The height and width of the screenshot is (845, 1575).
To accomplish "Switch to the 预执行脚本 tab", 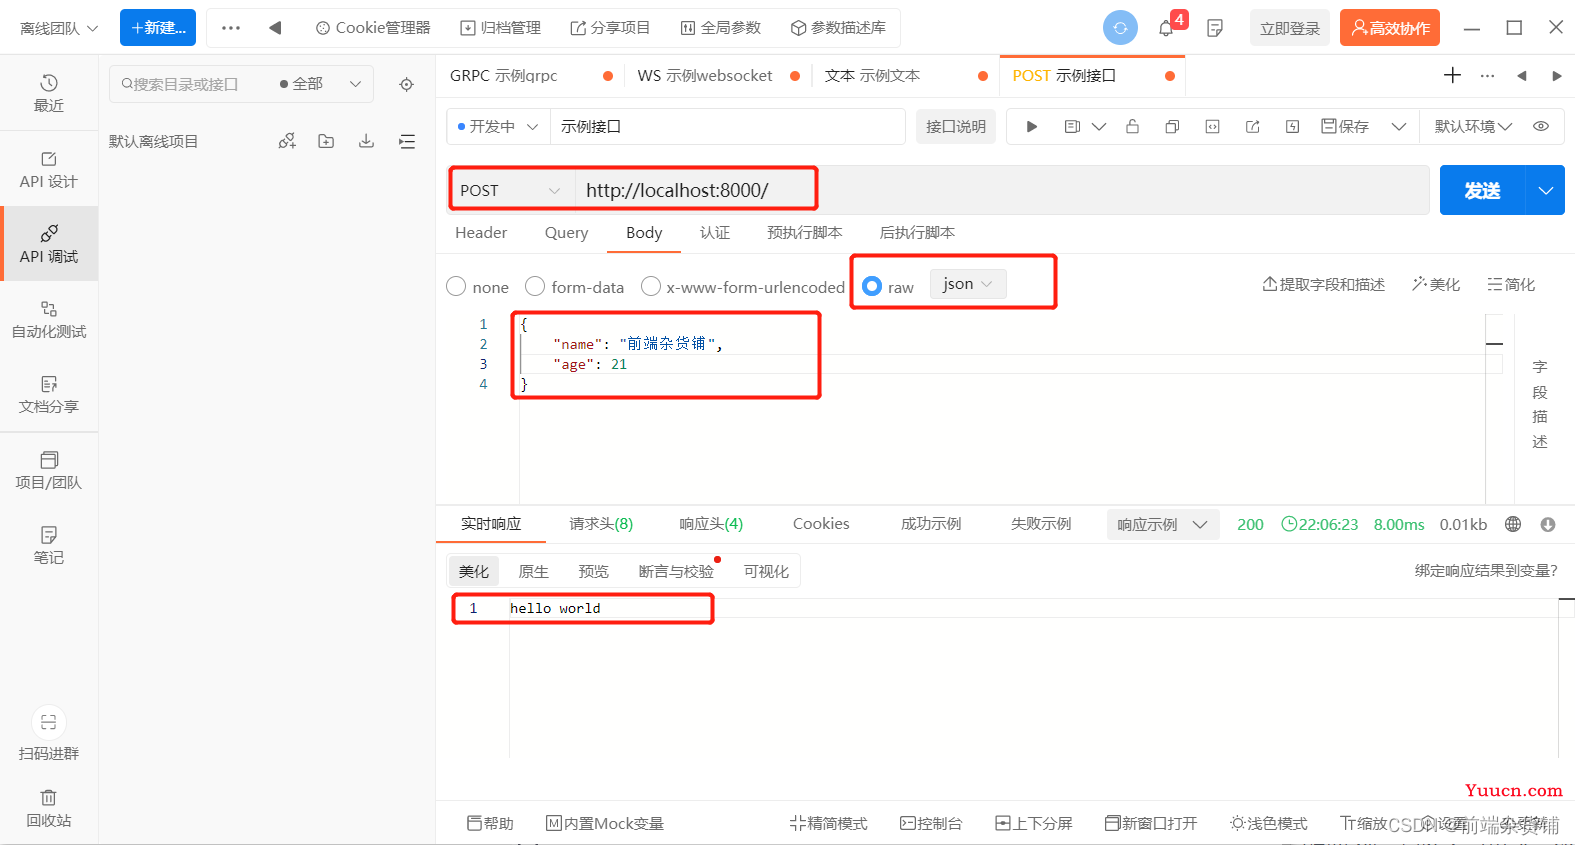I will tap(805, 232).
